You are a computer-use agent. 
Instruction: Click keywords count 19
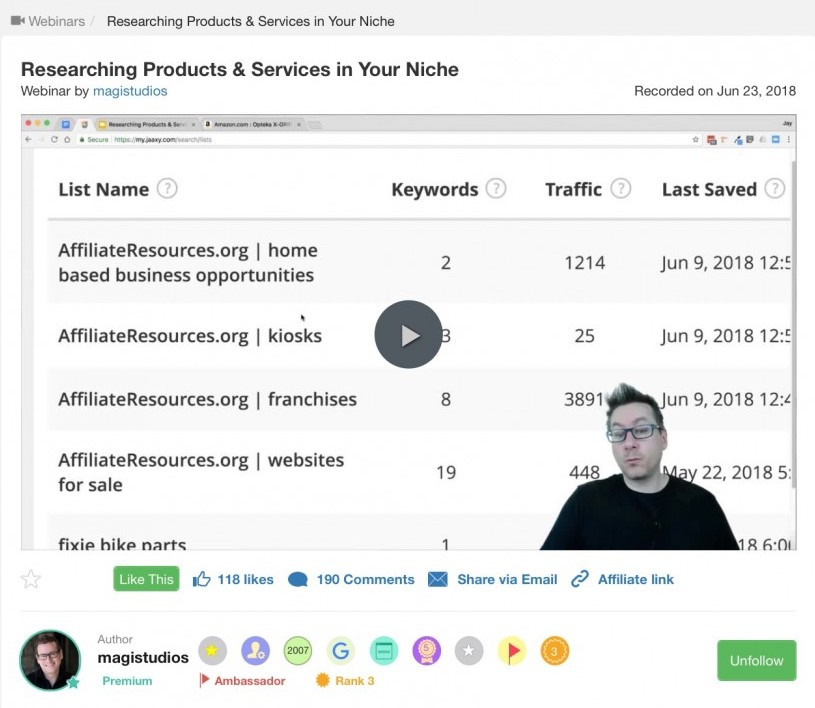pos(446,473)
